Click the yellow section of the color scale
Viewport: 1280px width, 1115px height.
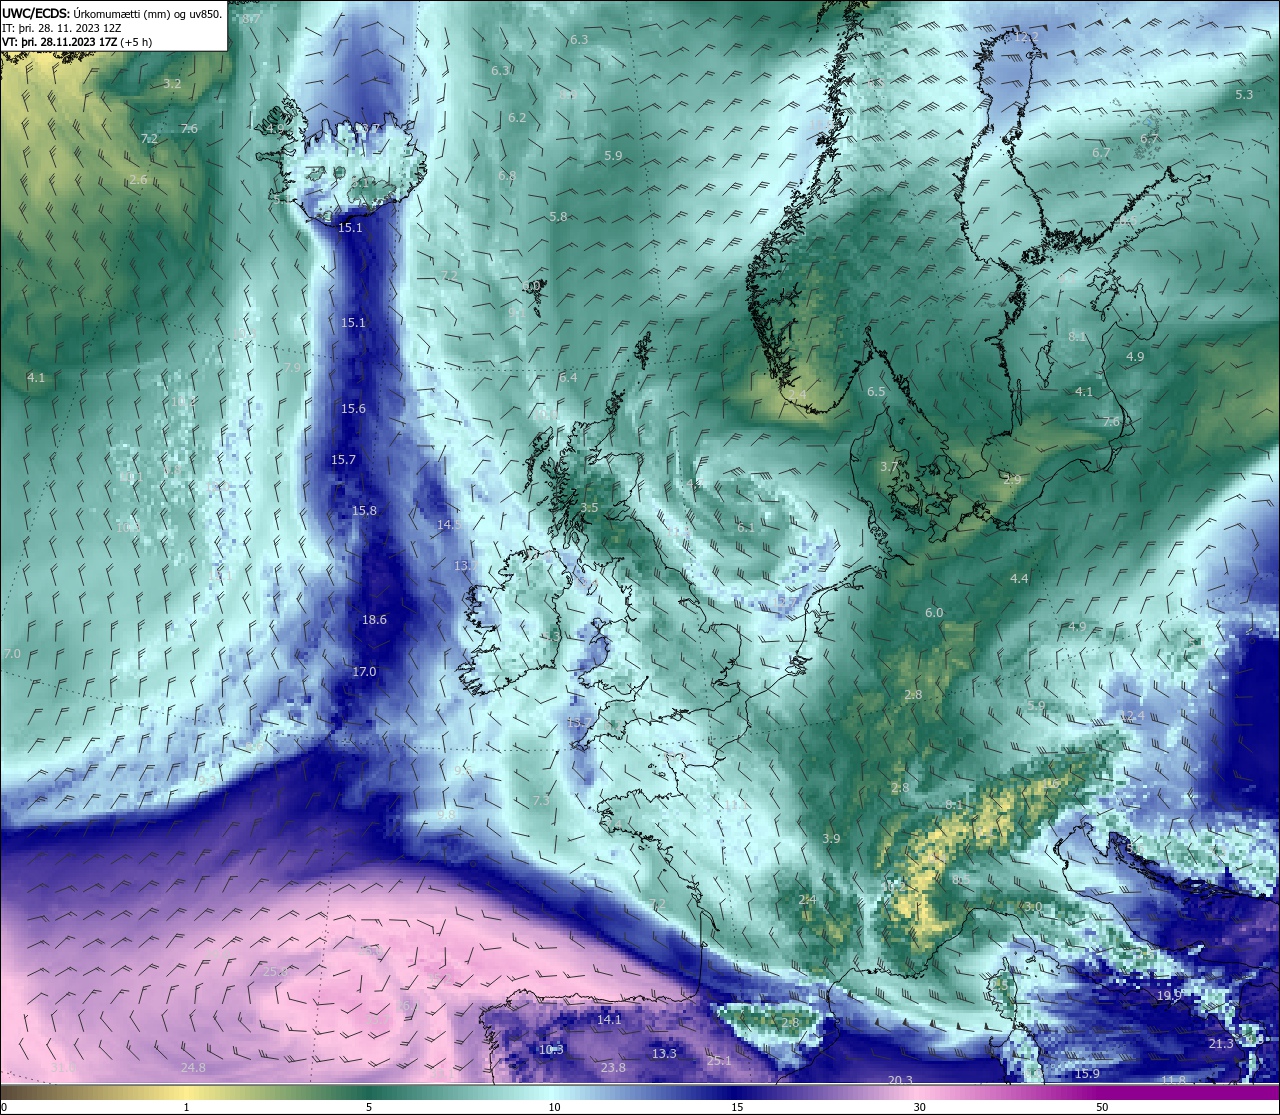[187, 1092]
